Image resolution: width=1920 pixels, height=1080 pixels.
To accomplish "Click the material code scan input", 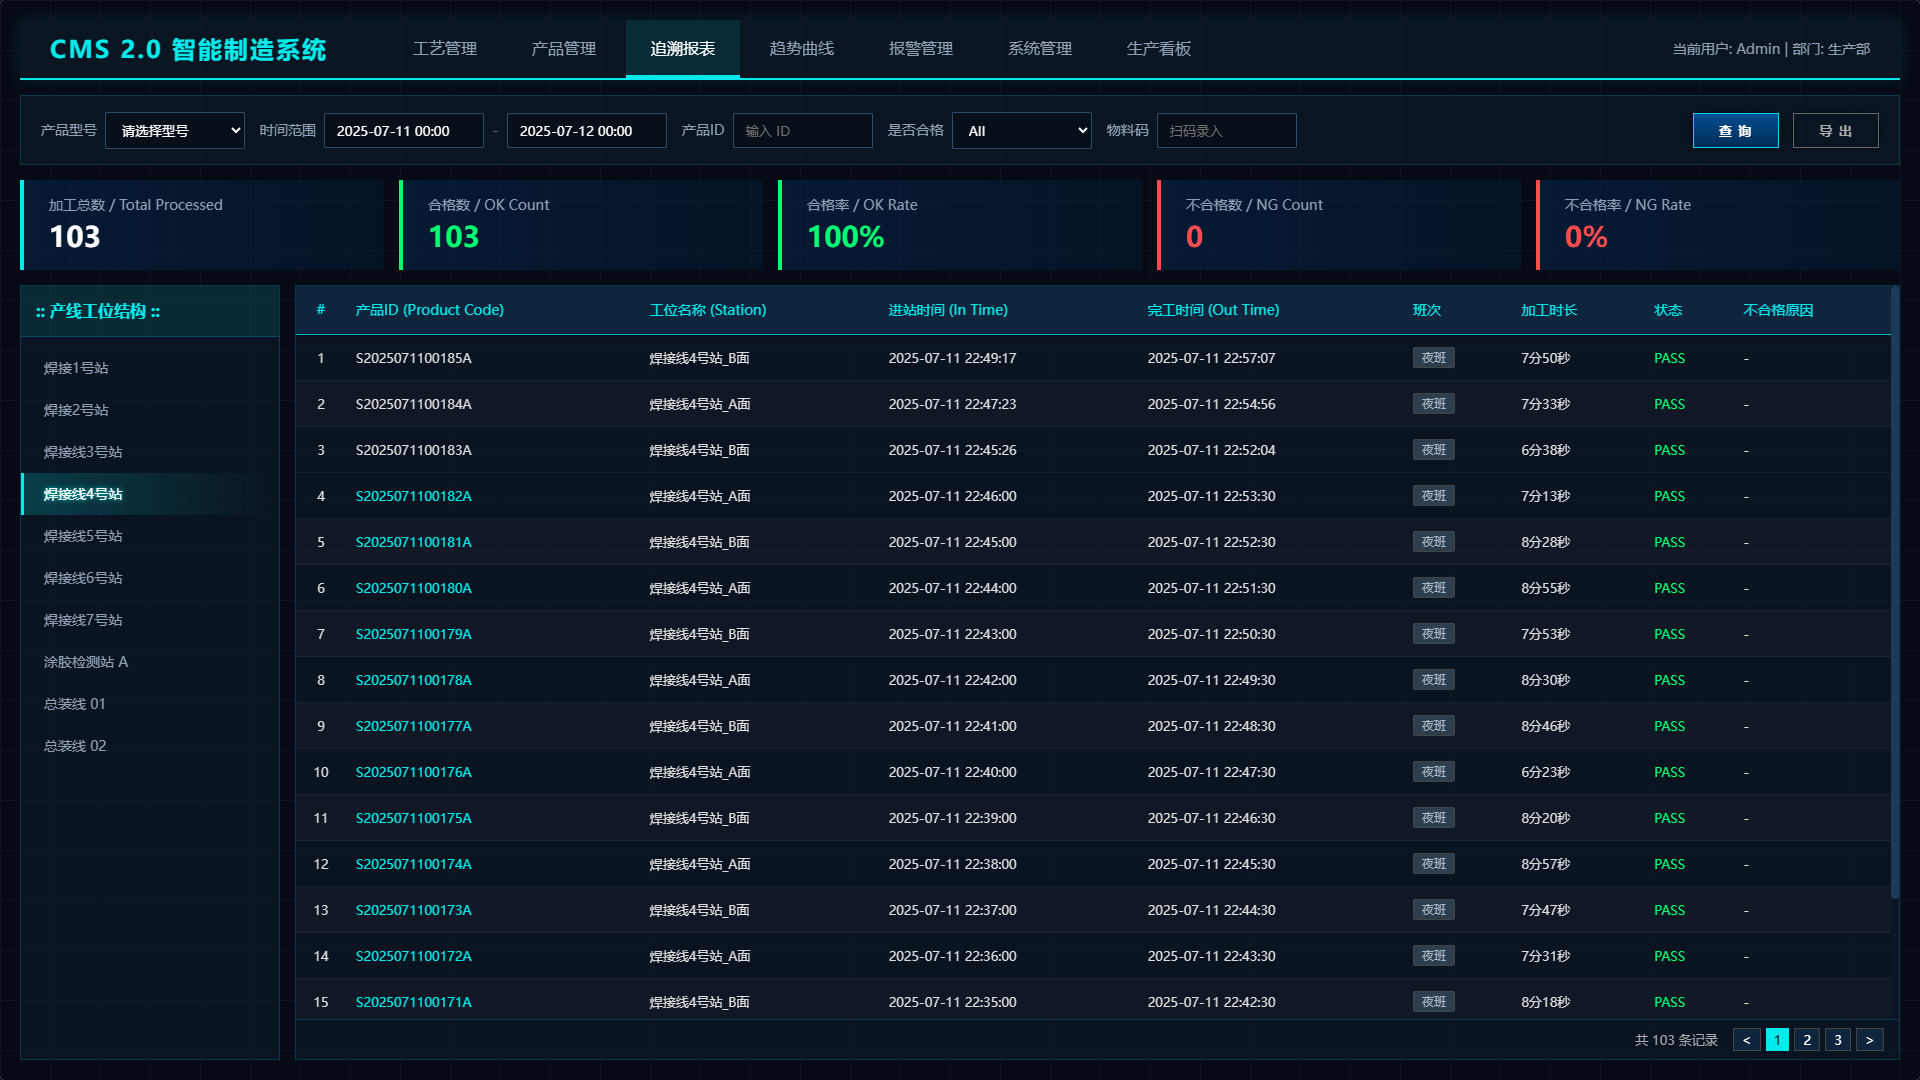I will 1226,131.
